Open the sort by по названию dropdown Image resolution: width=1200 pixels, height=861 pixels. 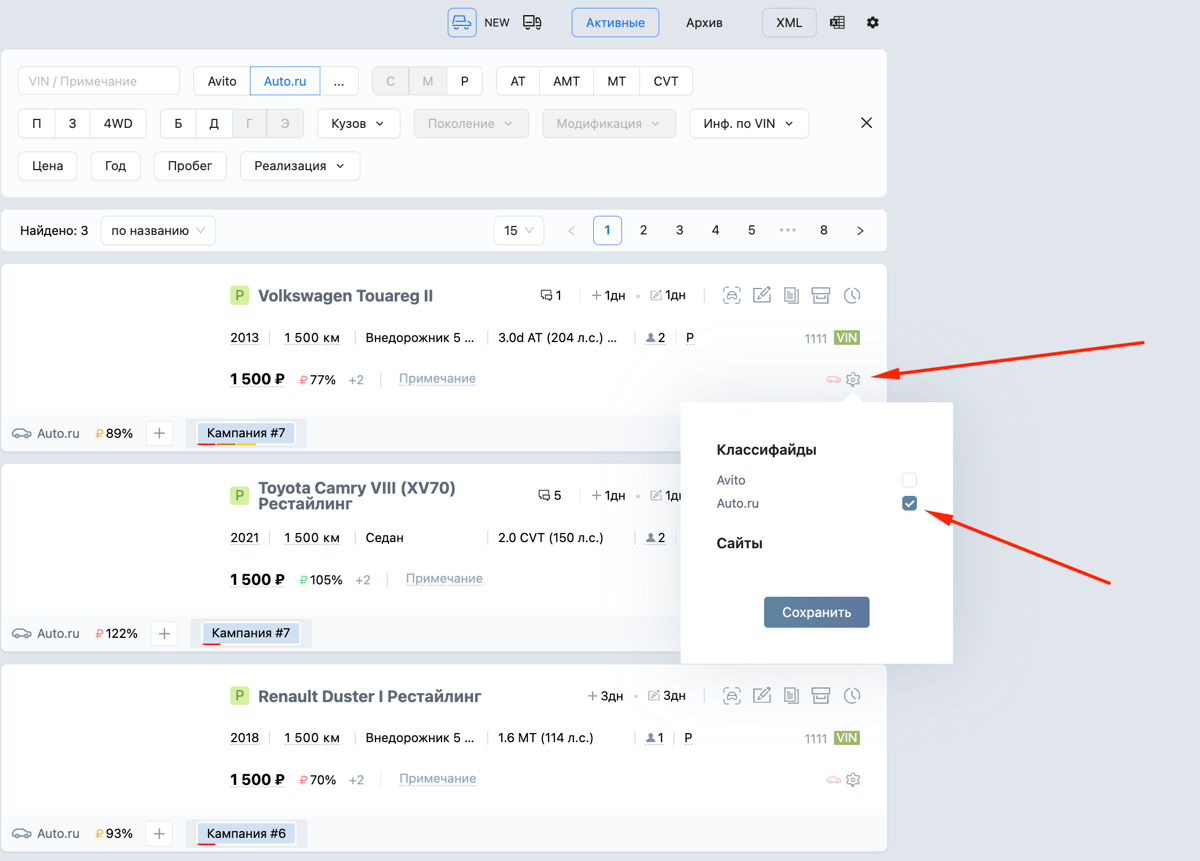[x=158, y=230]
